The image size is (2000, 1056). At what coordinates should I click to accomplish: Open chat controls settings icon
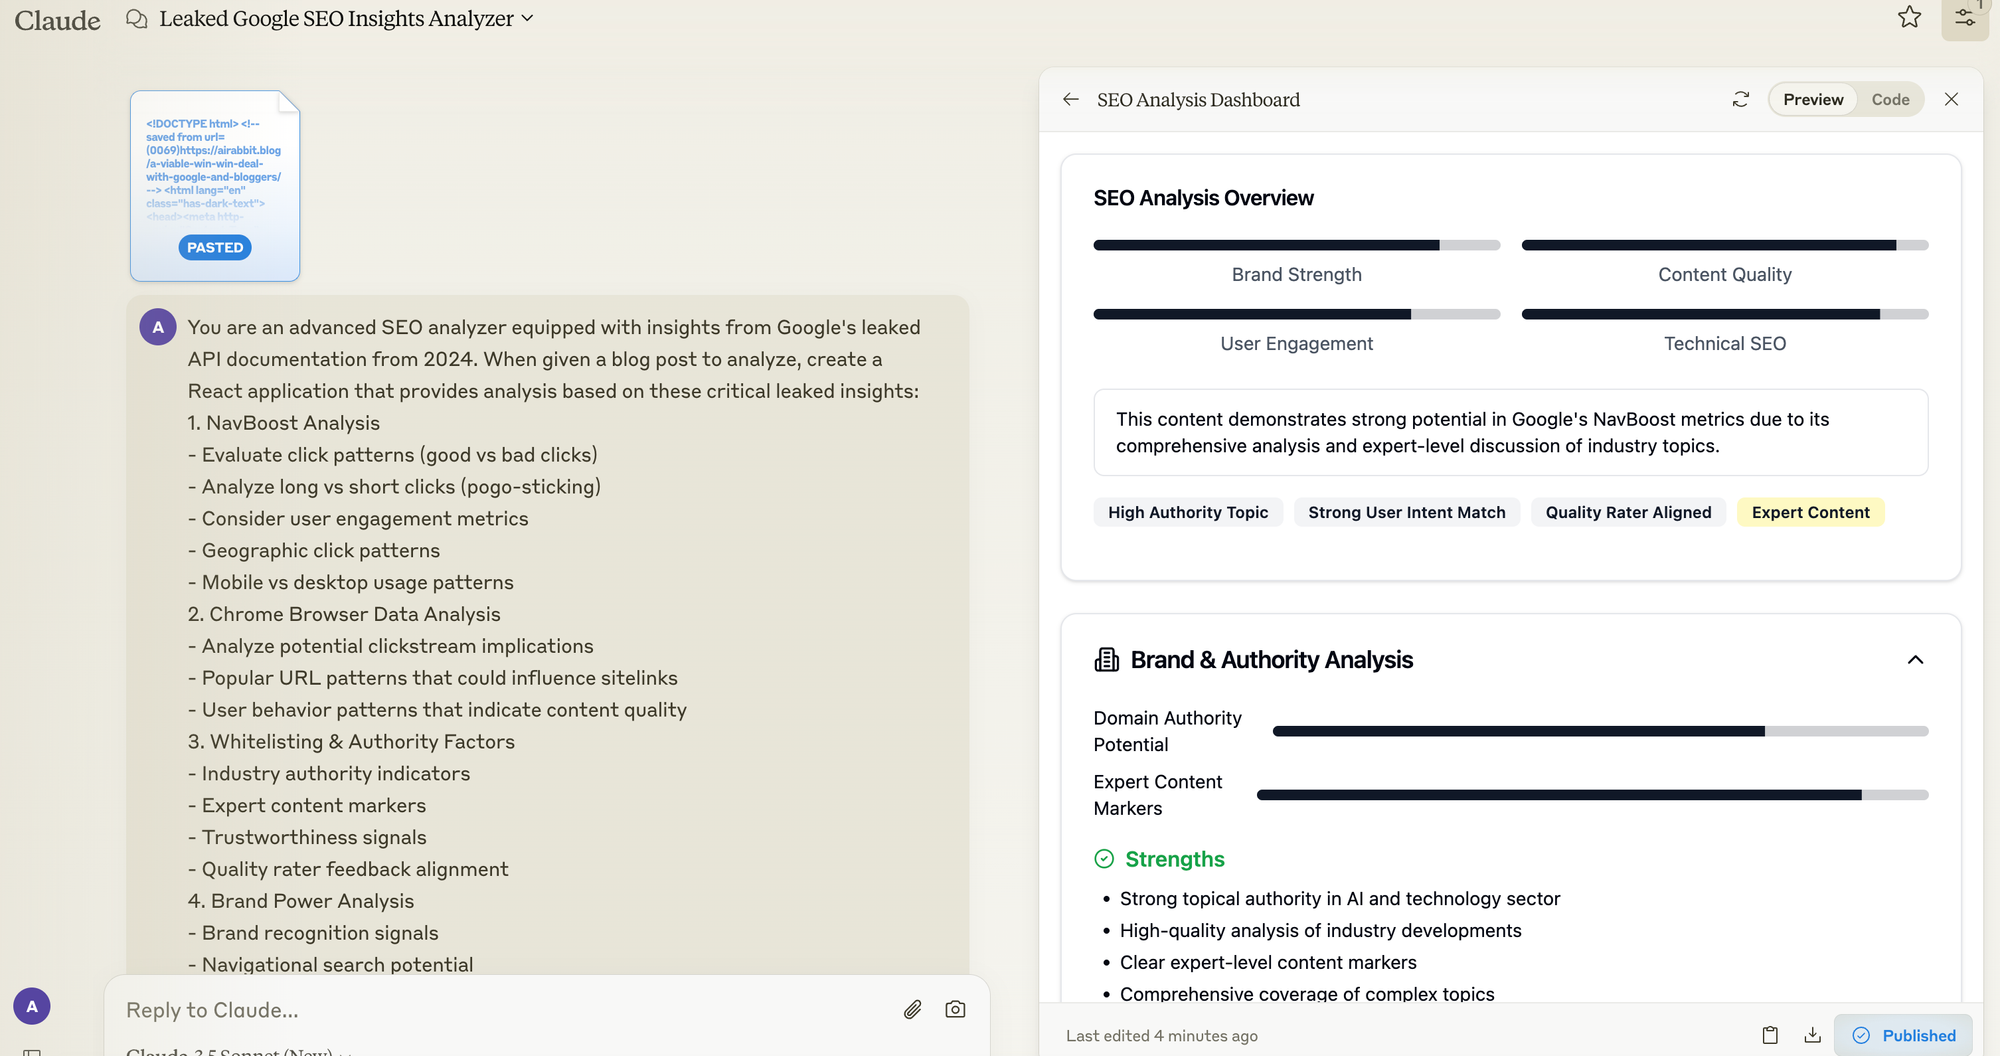1964,17
